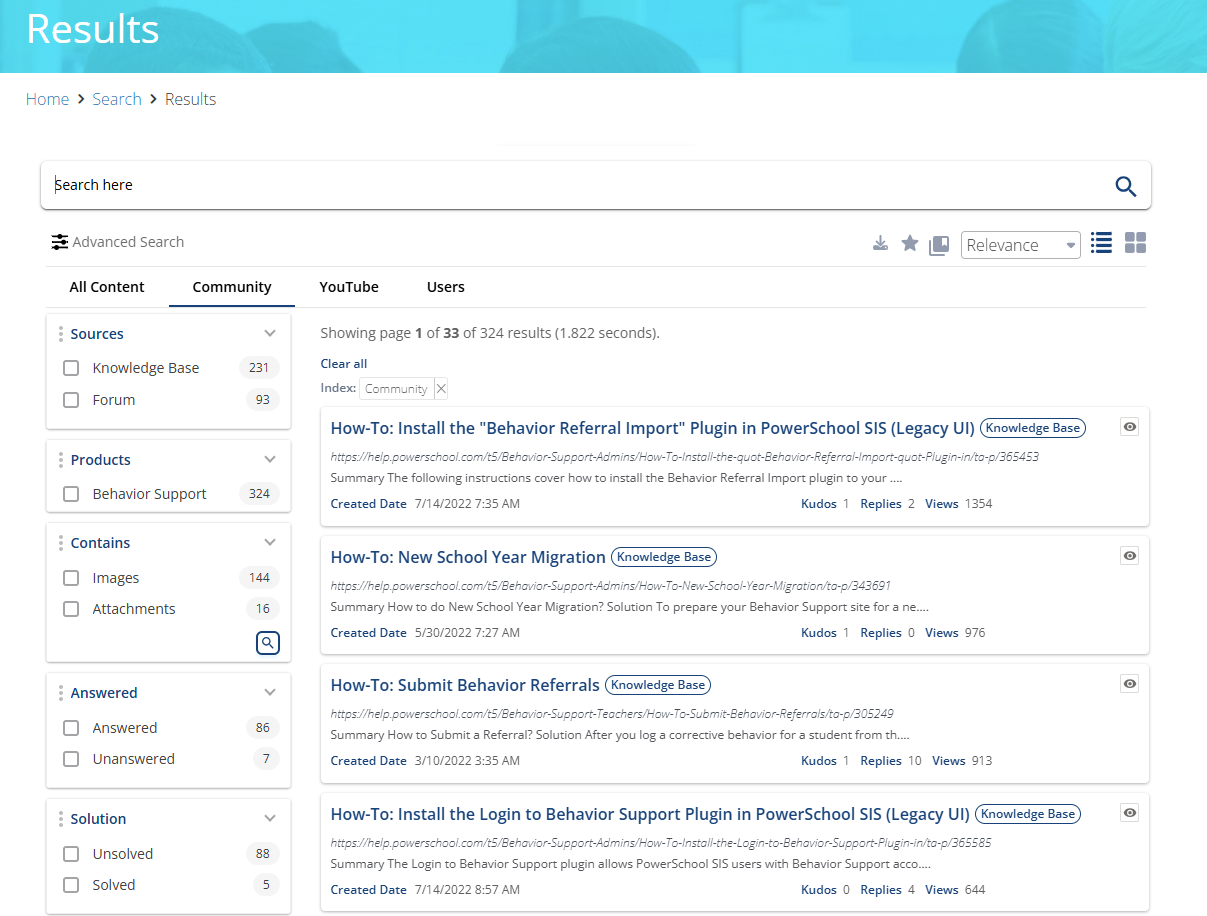The height and width of the screenshot is (916, 1207).
Task: Open the Relevance sort dropdown
Action: coord(1020,244)
